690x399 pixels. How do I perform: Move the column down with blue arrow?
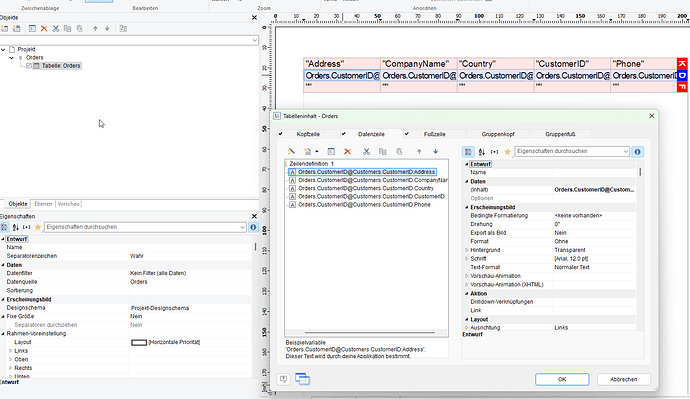[436, 152]
